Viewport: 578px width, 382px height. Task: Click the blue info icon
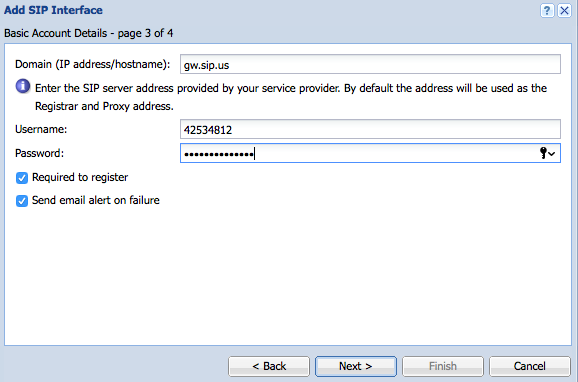tap(23, 86)
